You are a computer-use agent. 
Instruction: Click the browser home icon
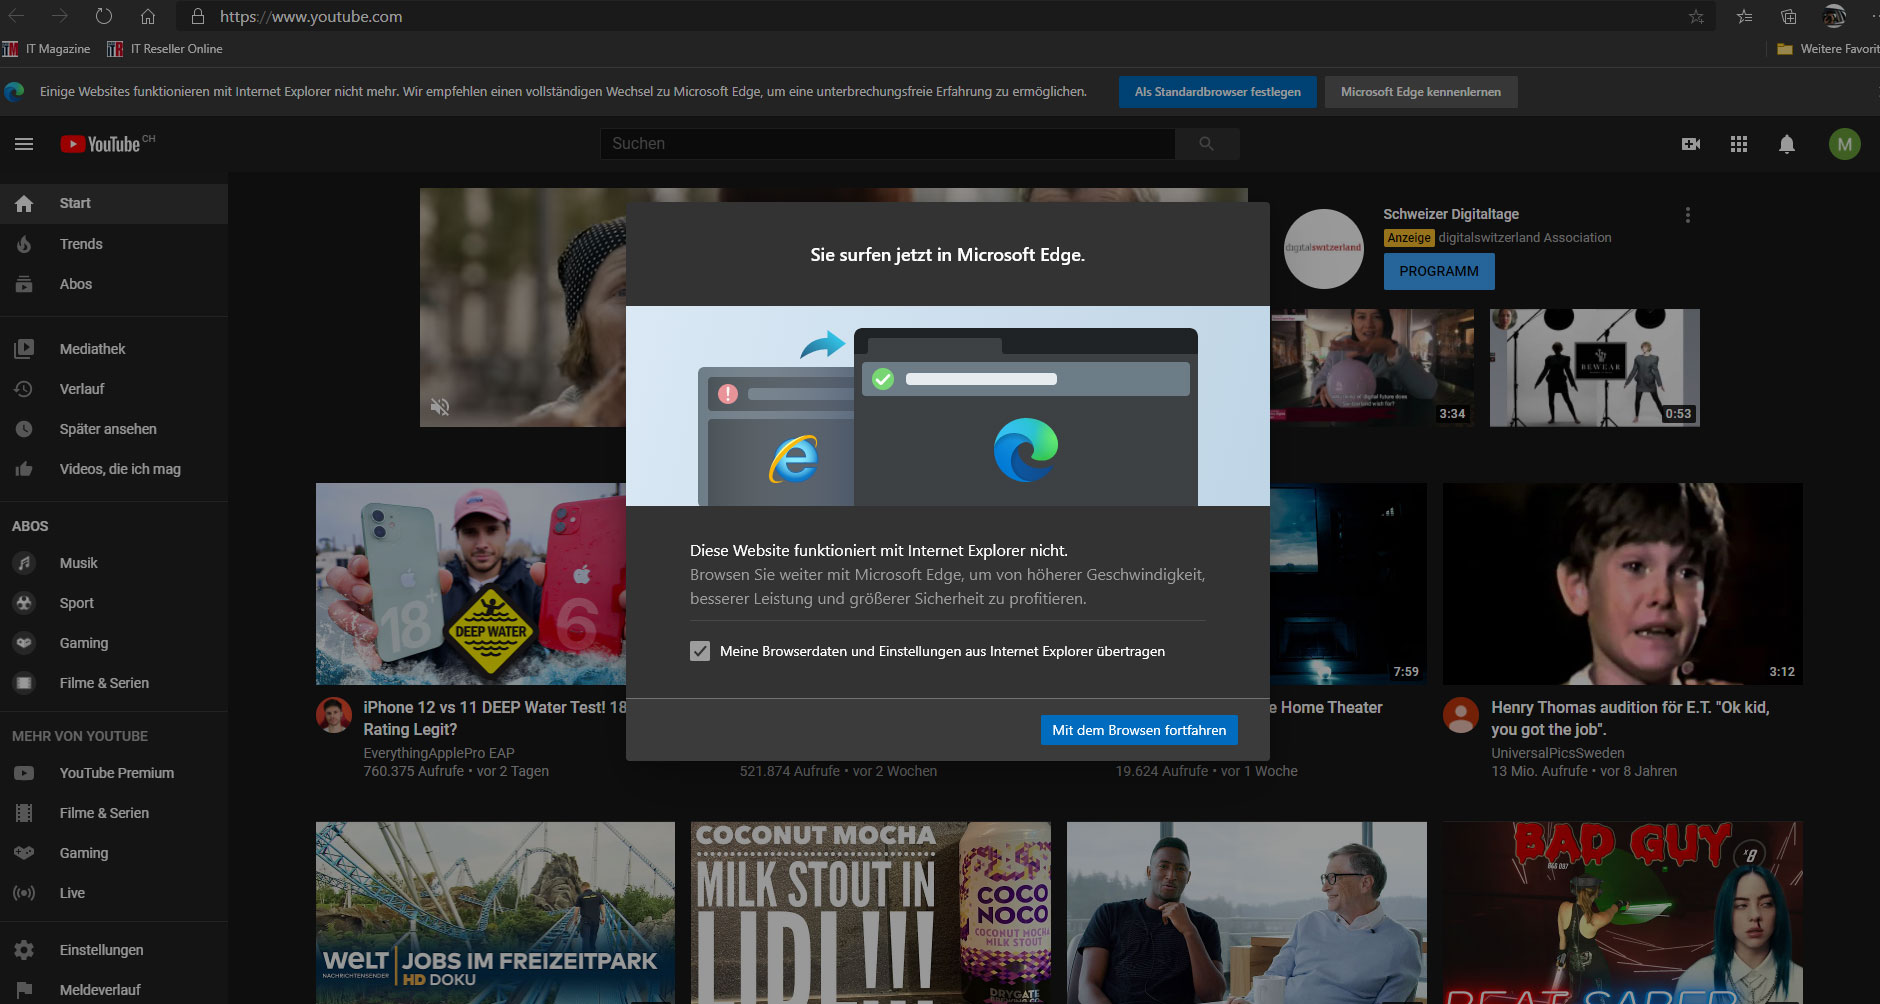click(x=148, y=16)
